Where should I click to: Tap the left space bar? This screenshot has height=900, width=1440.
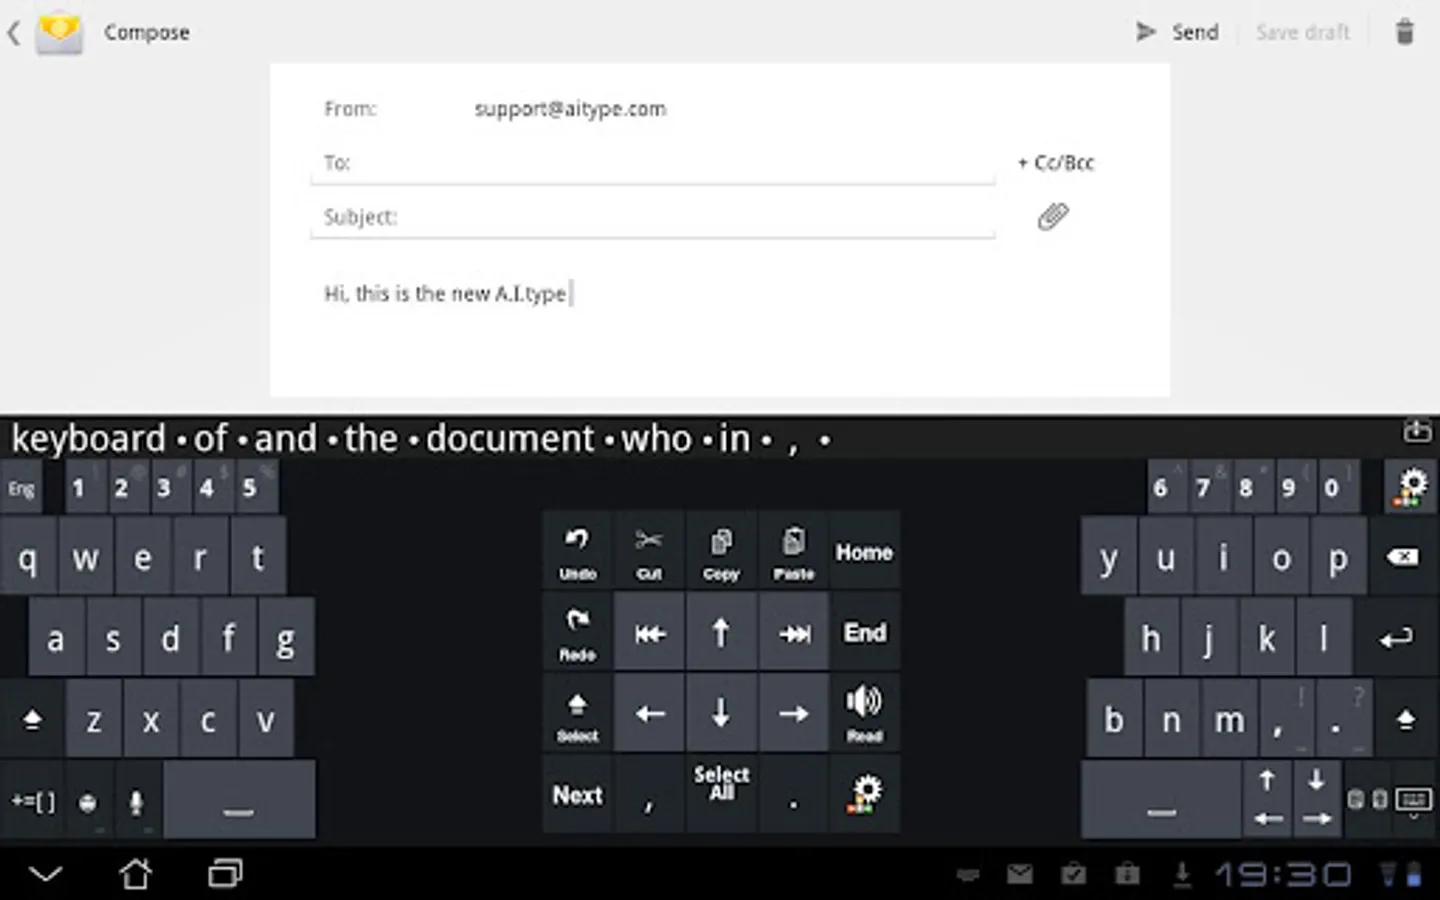(x=239, y=800)
